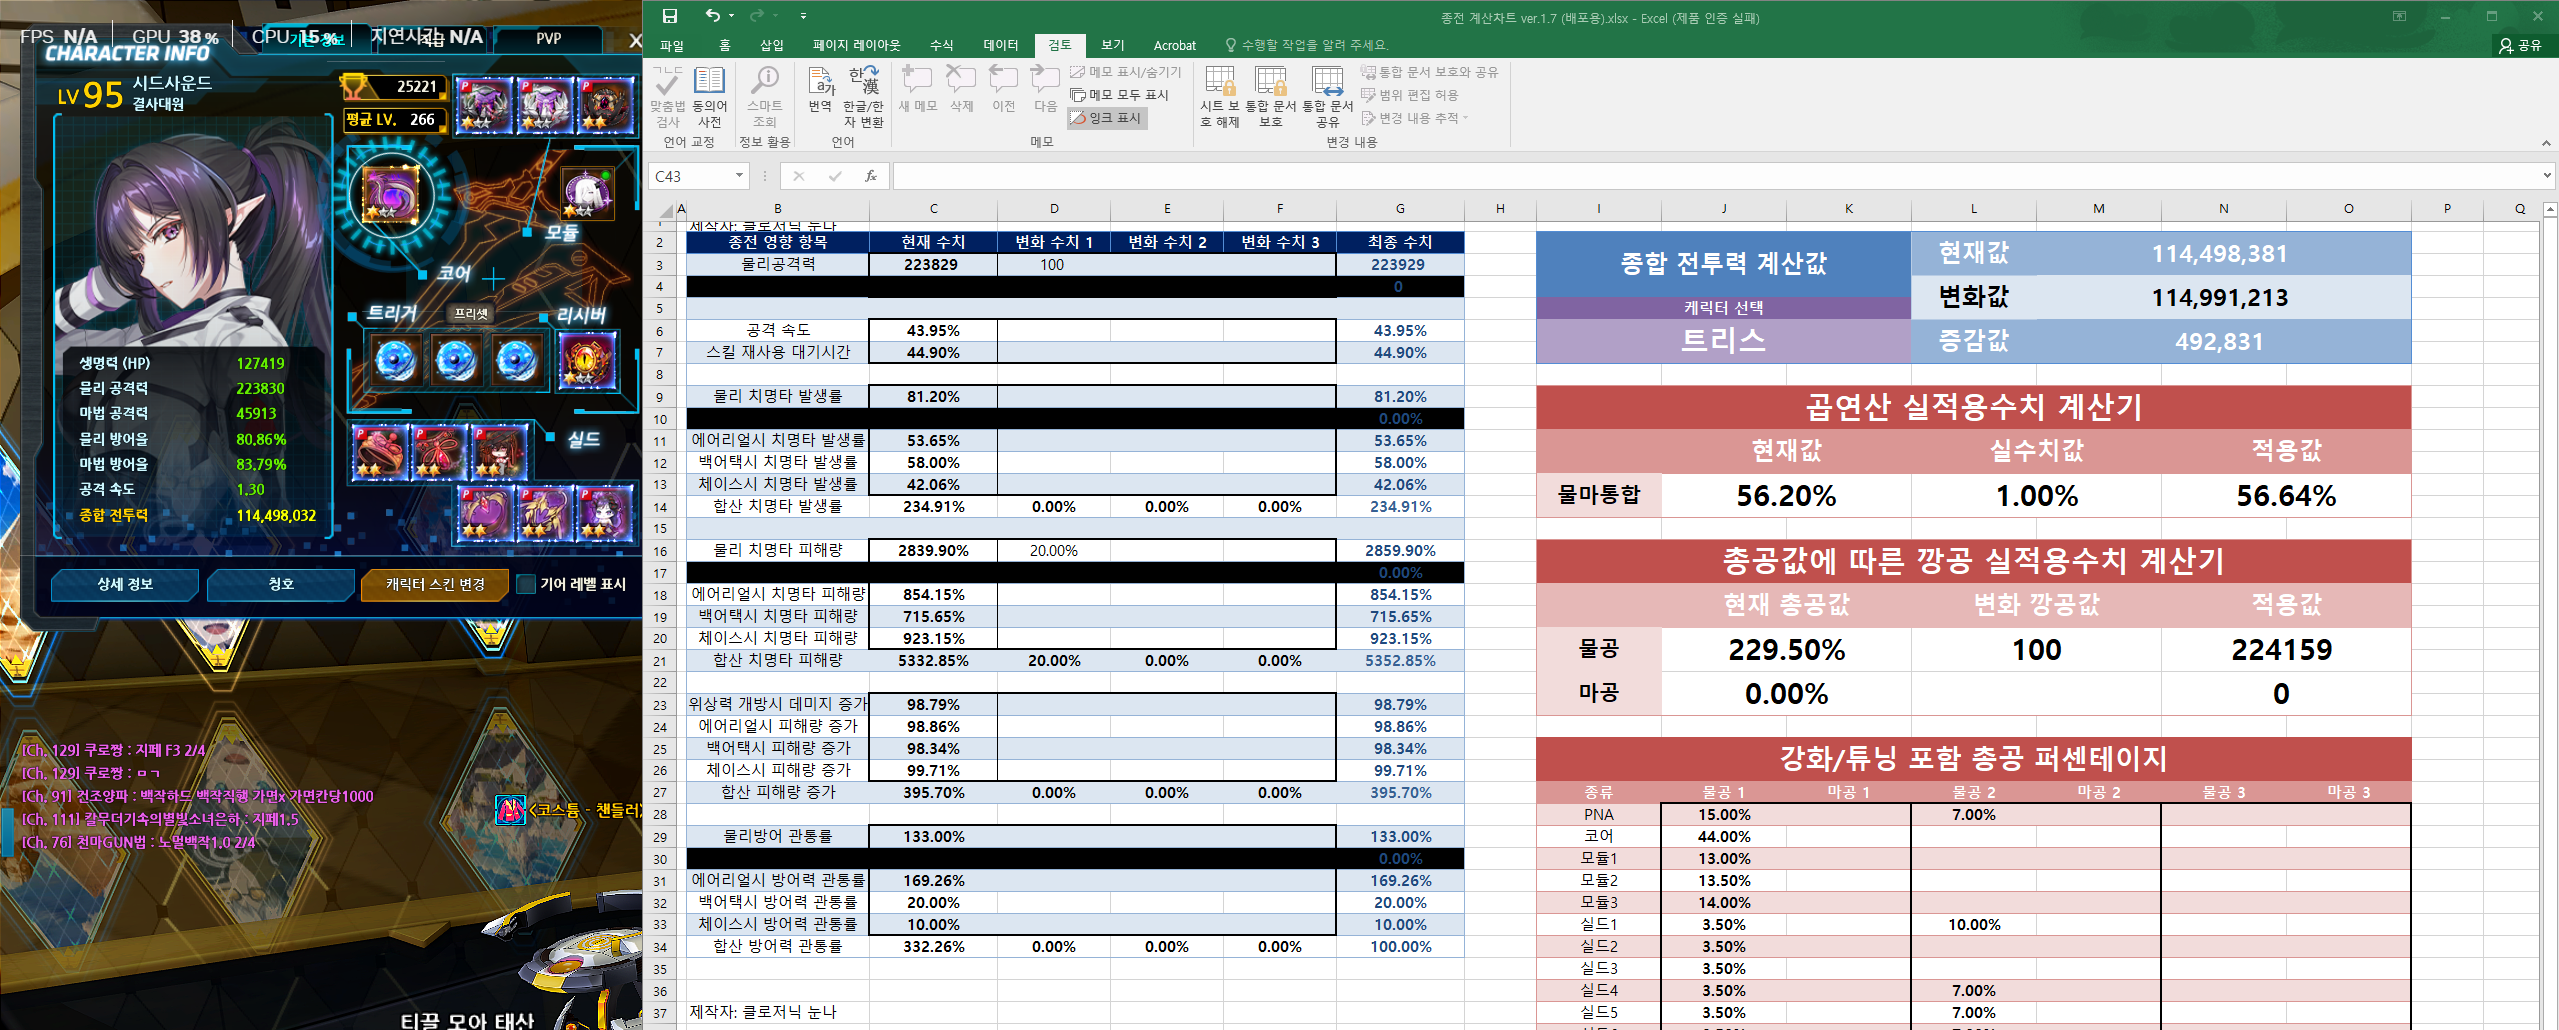Click 시트 보호 해제 to unprotect the sheet
The width and height of the screenshot is (2559, 1030).
(1219, 97)
